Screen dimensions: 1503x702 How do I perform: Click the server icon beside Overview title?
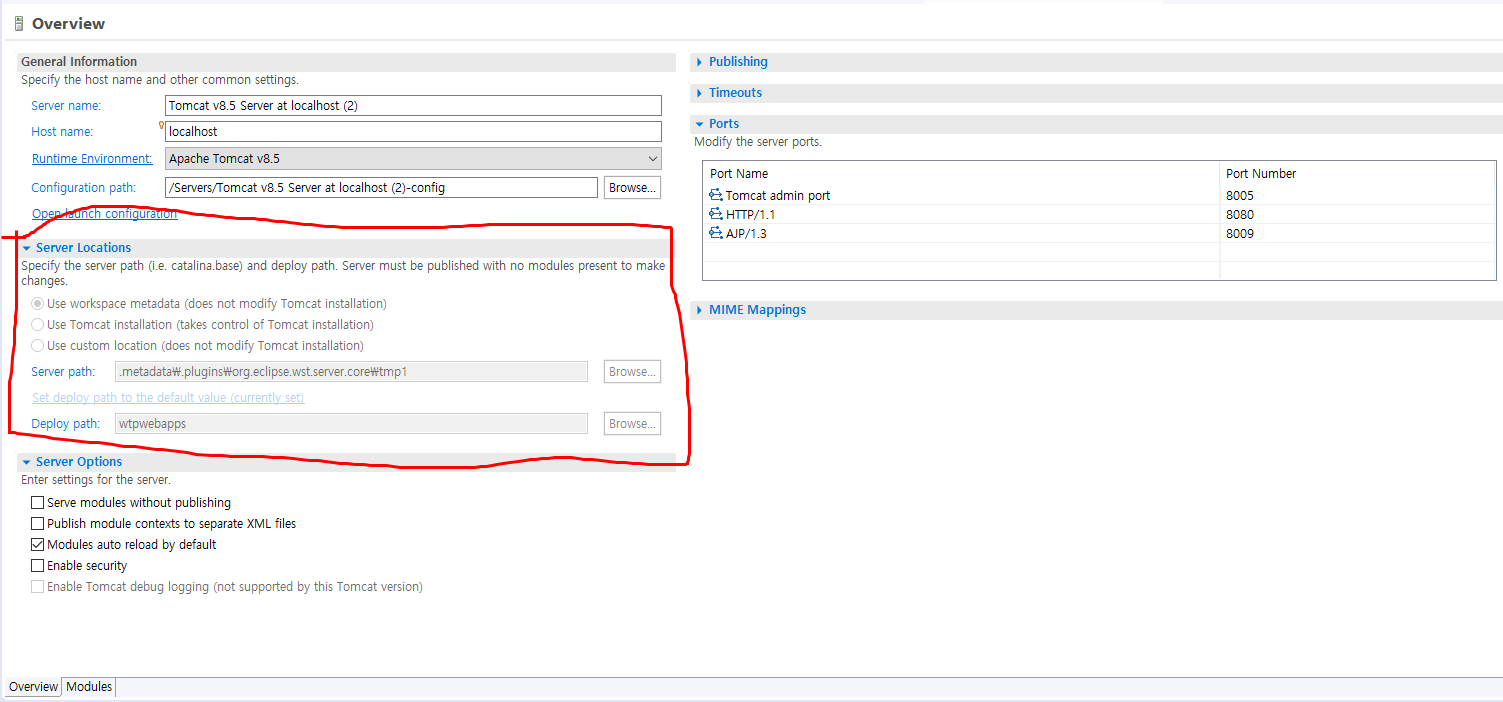pos(19,23)
